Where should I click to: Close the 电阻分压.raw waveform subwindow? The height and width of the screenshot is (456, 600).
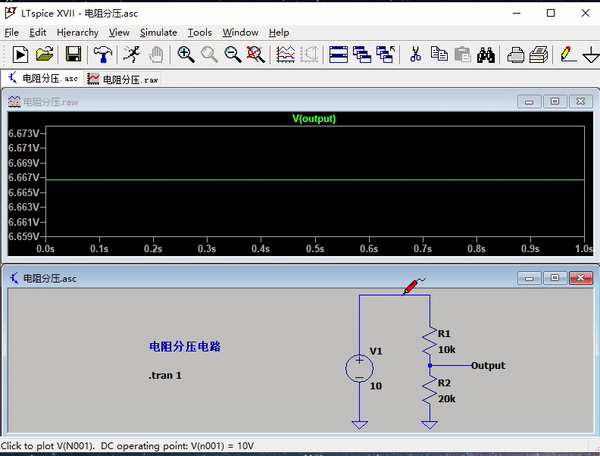pyautogui.click(x=580, y=102)
